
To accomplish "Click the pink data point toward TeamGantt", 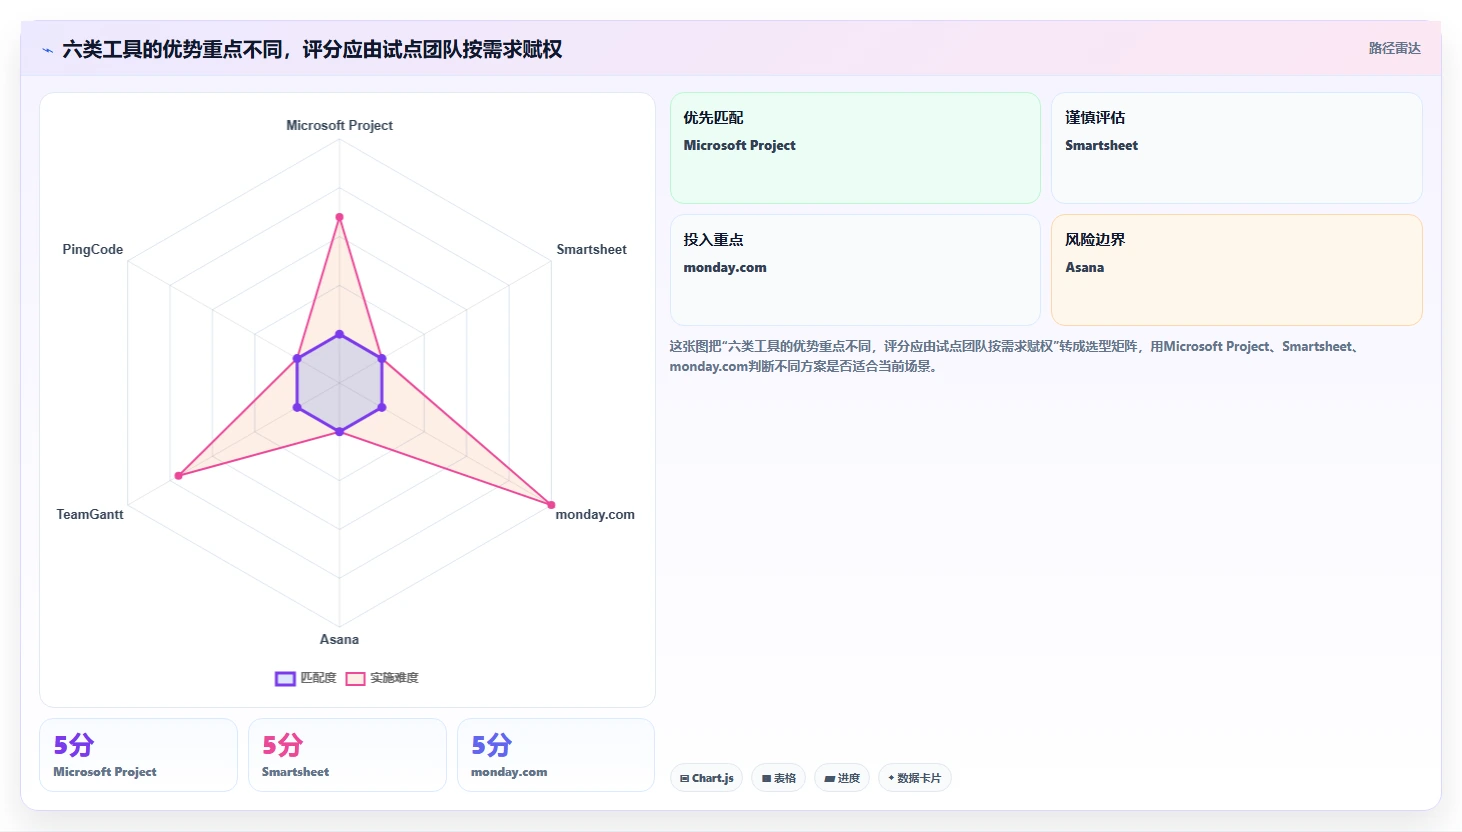I will pyautogui.click(x=178, y=476).
